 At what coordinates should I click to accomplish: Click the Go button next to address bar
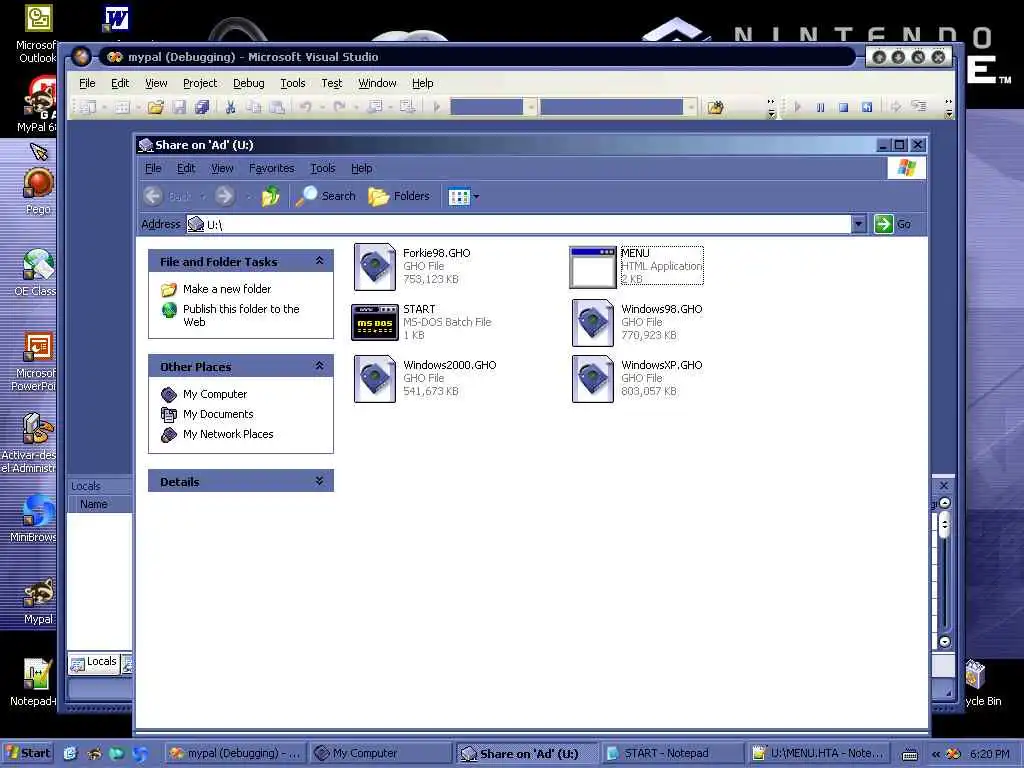tap(893, 224)
